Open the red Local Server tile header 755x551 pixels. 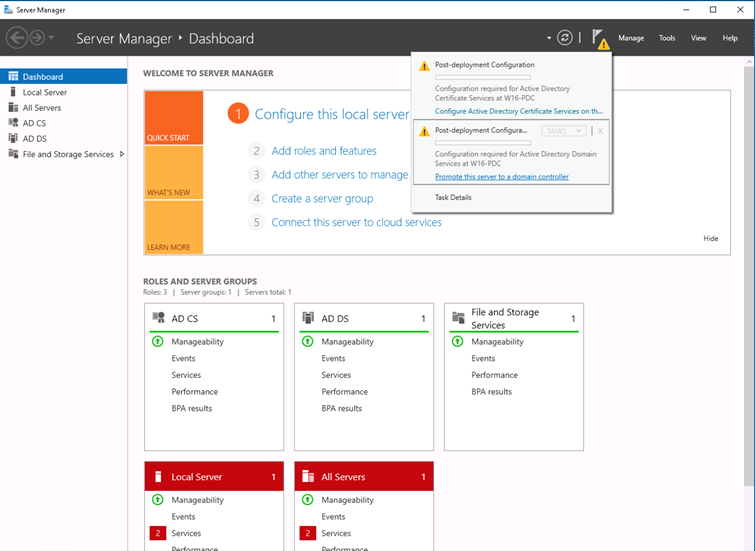pos(214,476)
